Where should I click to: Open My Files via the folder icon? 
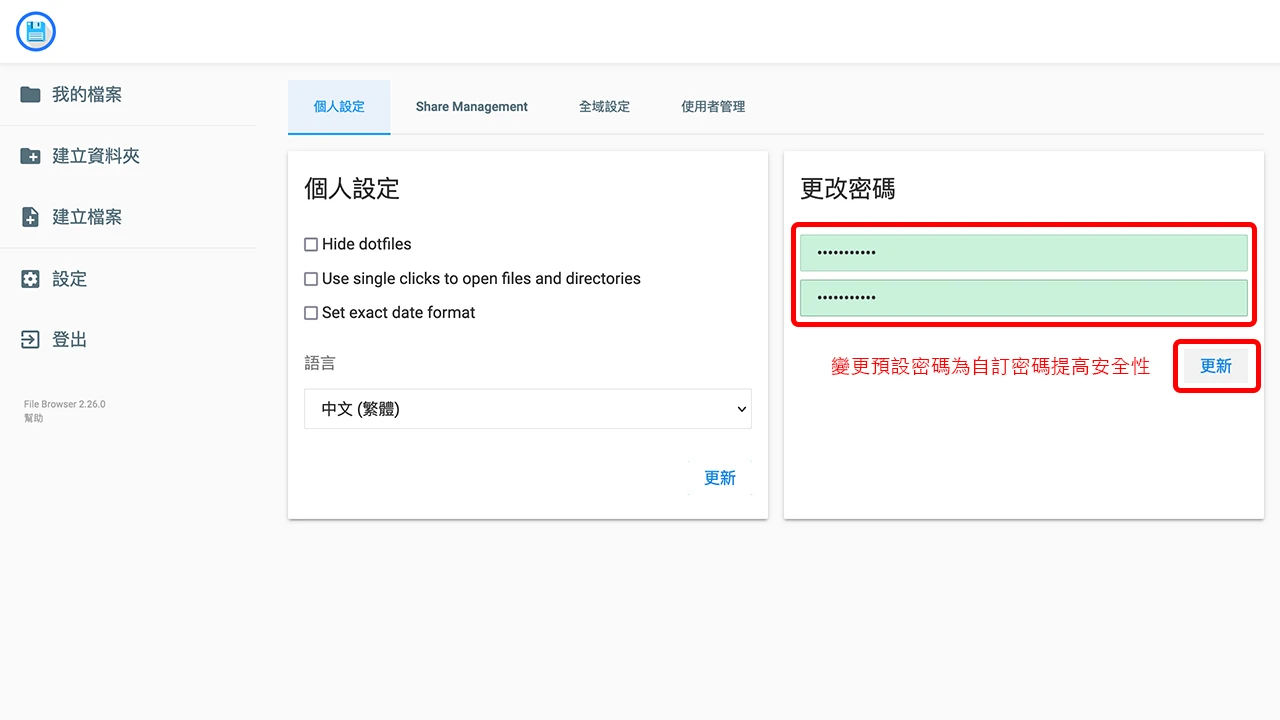(x=29, y=93)
